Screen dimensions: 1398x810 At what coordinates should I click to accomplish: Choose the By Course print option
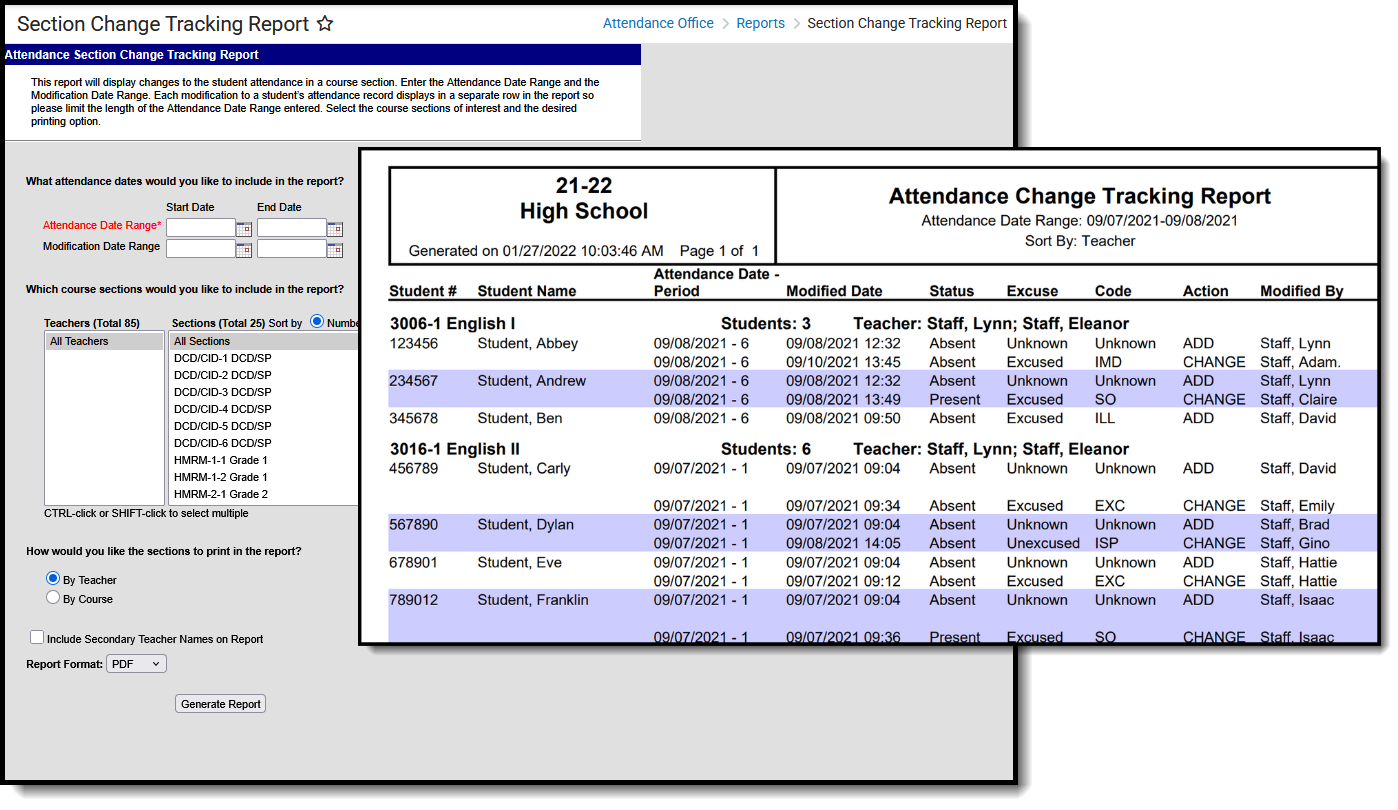click(53, 598)
